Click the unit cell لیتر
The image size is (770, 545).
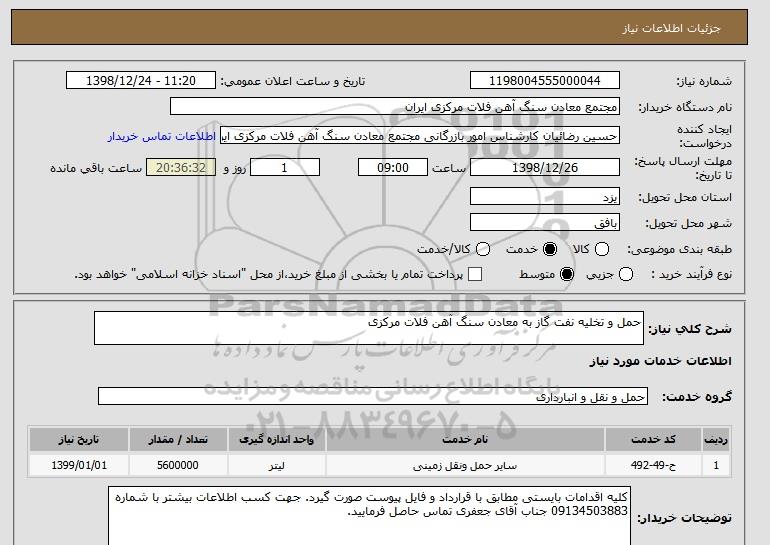(x=276, y=465)
